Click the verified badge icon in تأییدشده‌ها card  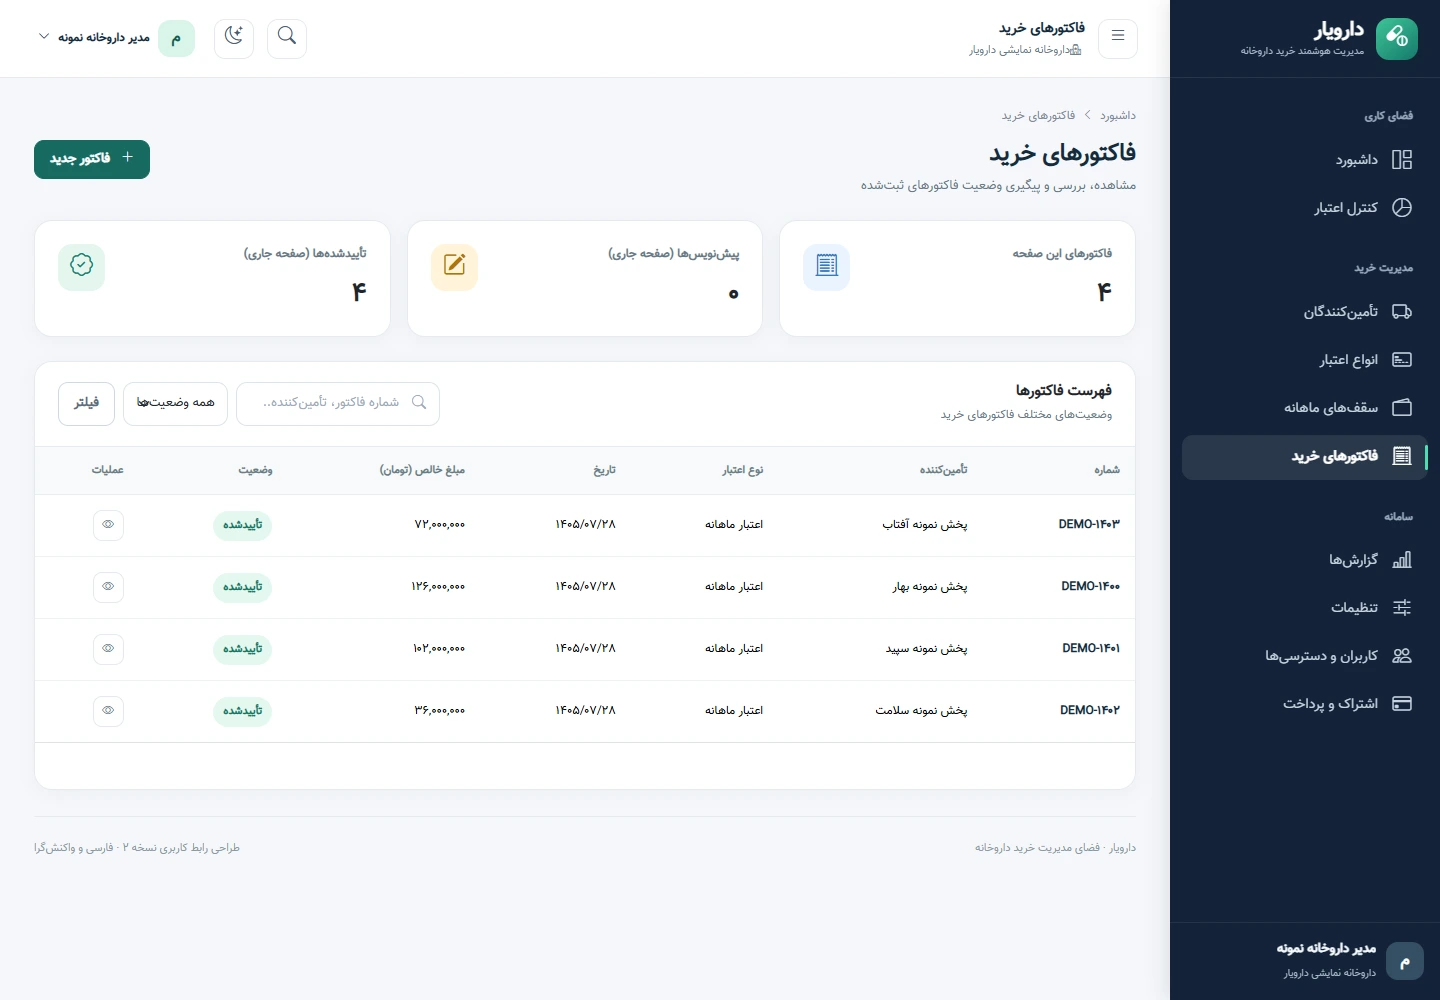[x=82, y=267]
